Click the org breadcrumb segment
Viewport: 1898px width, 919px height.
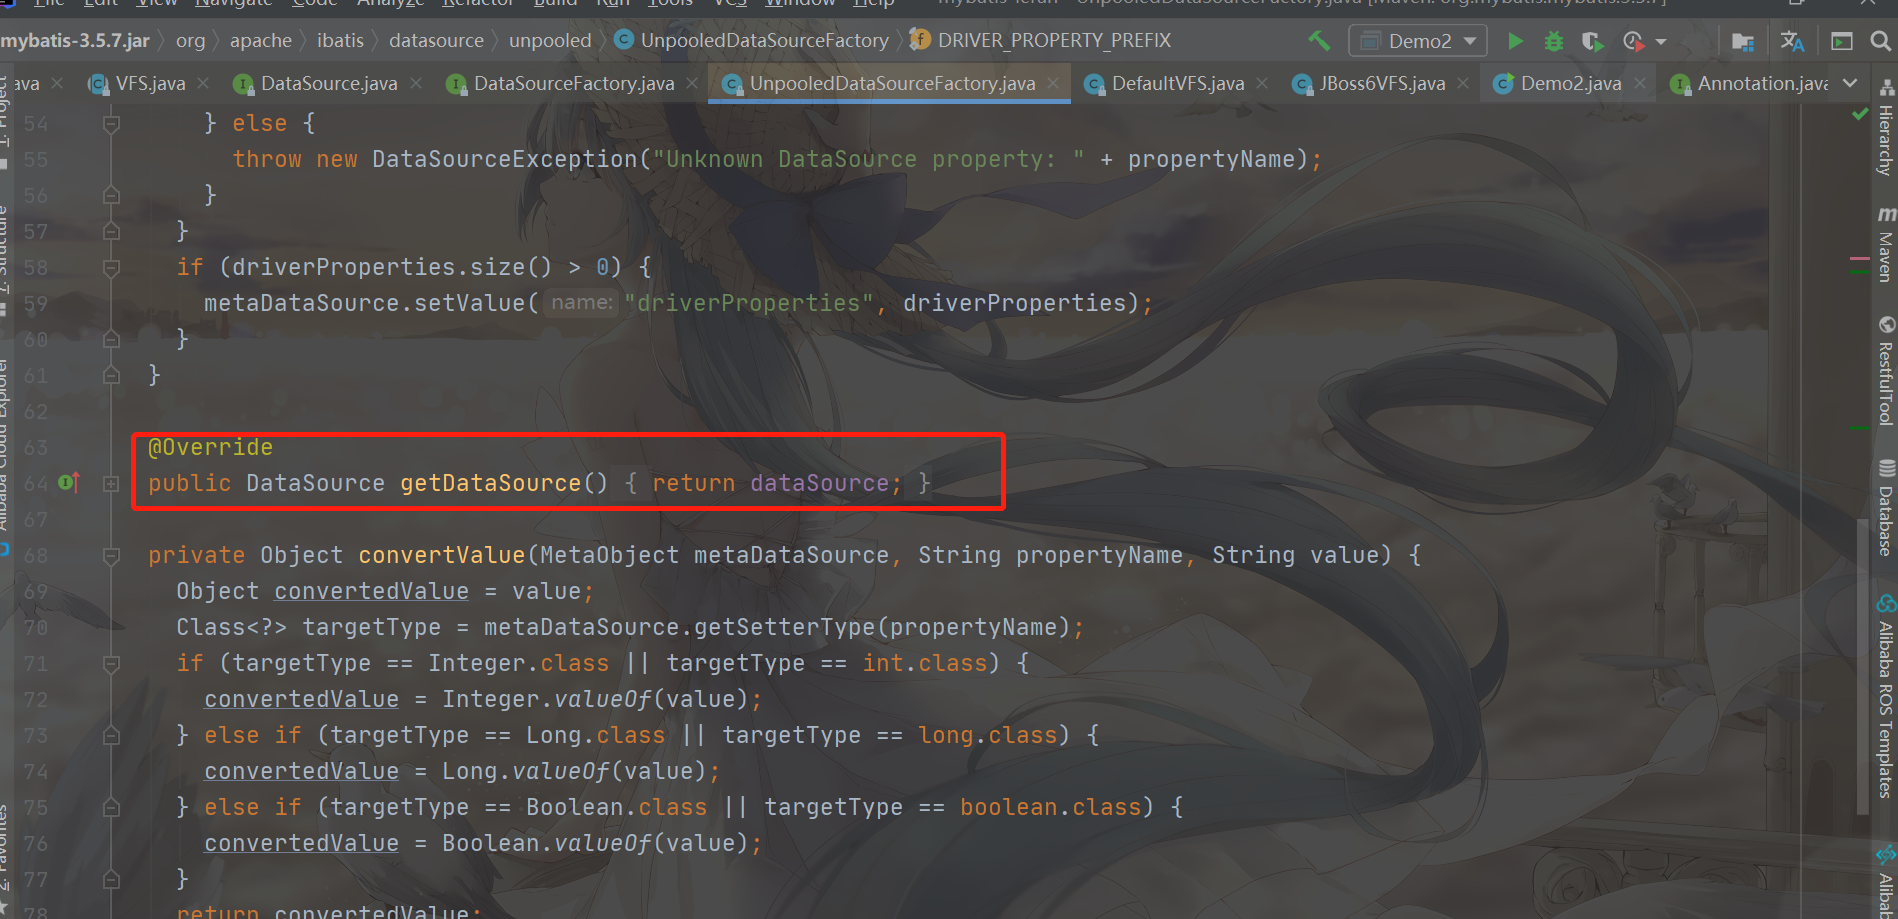tap(190, 41)
